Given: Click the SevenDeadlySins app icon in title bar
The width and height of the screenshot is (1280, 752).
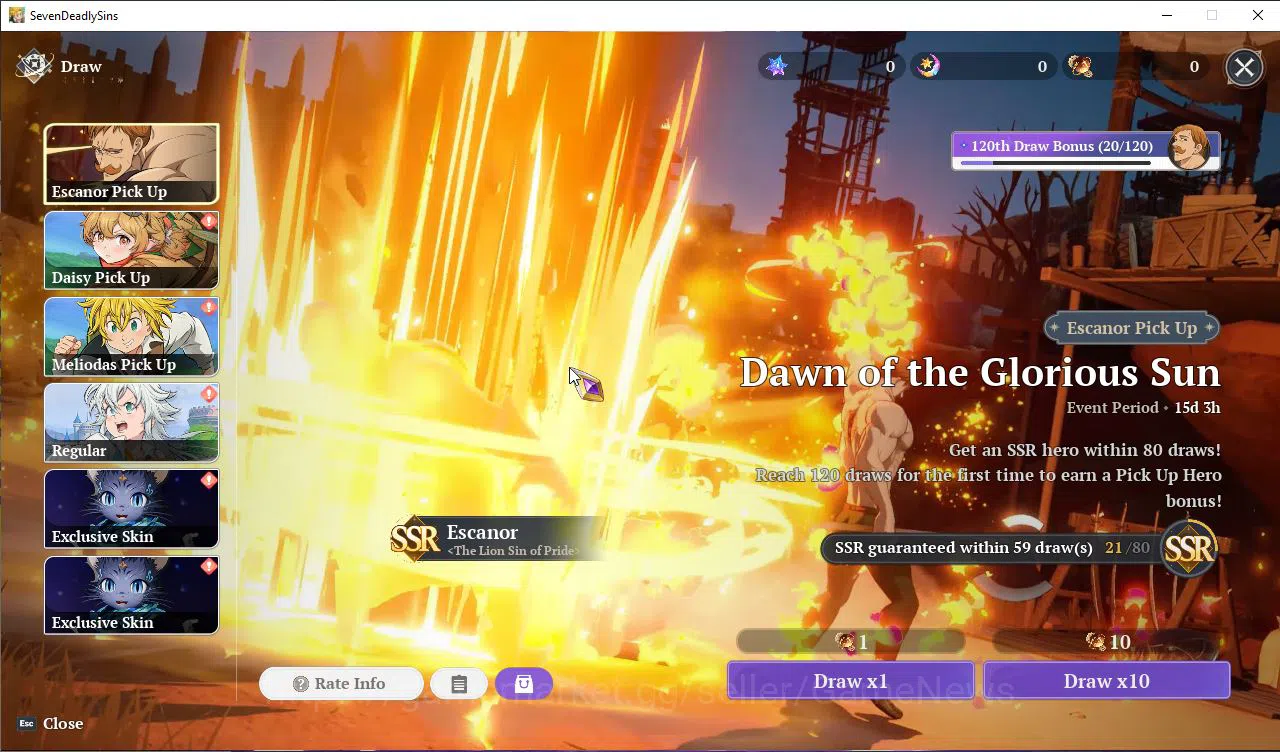Looking at the screenshot, I should (16, 15).
